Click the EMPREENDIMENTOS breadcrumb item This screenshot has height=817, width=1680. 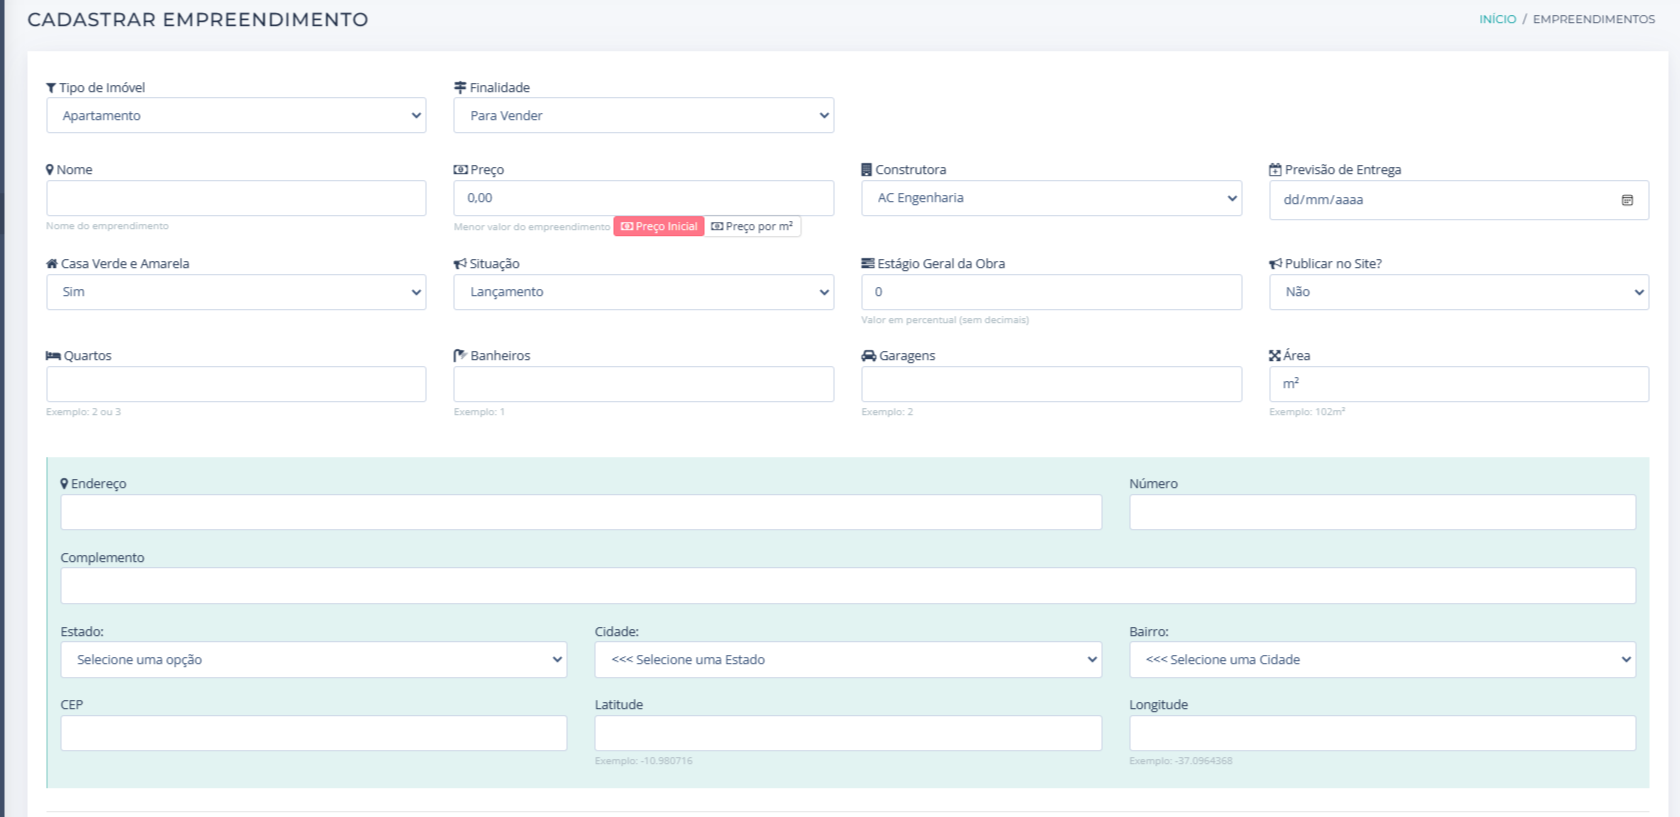click(1593, 19)
